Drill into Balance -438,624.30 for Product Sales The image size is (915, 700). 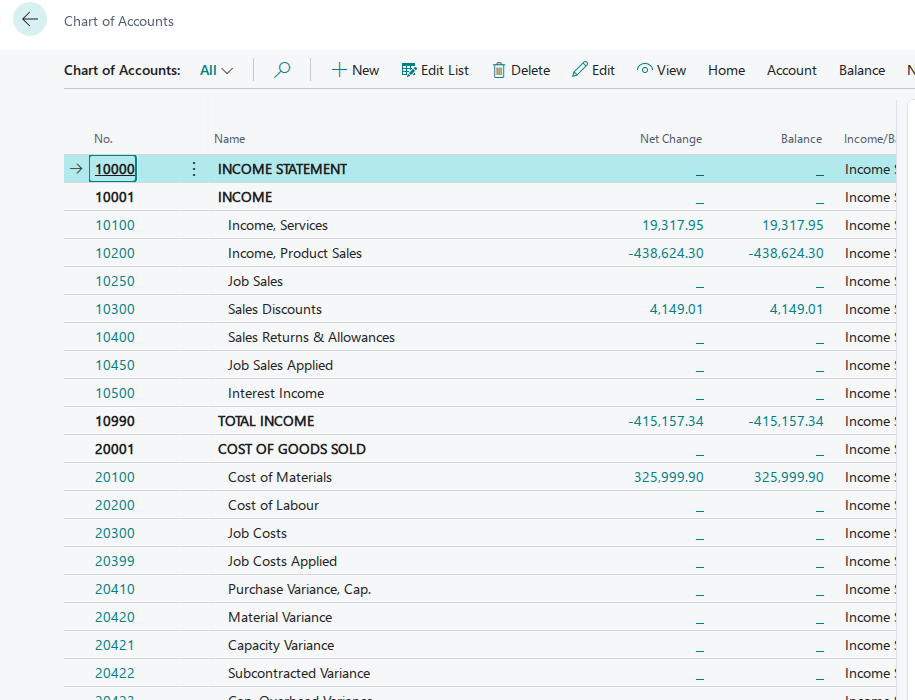pos(786,253)
